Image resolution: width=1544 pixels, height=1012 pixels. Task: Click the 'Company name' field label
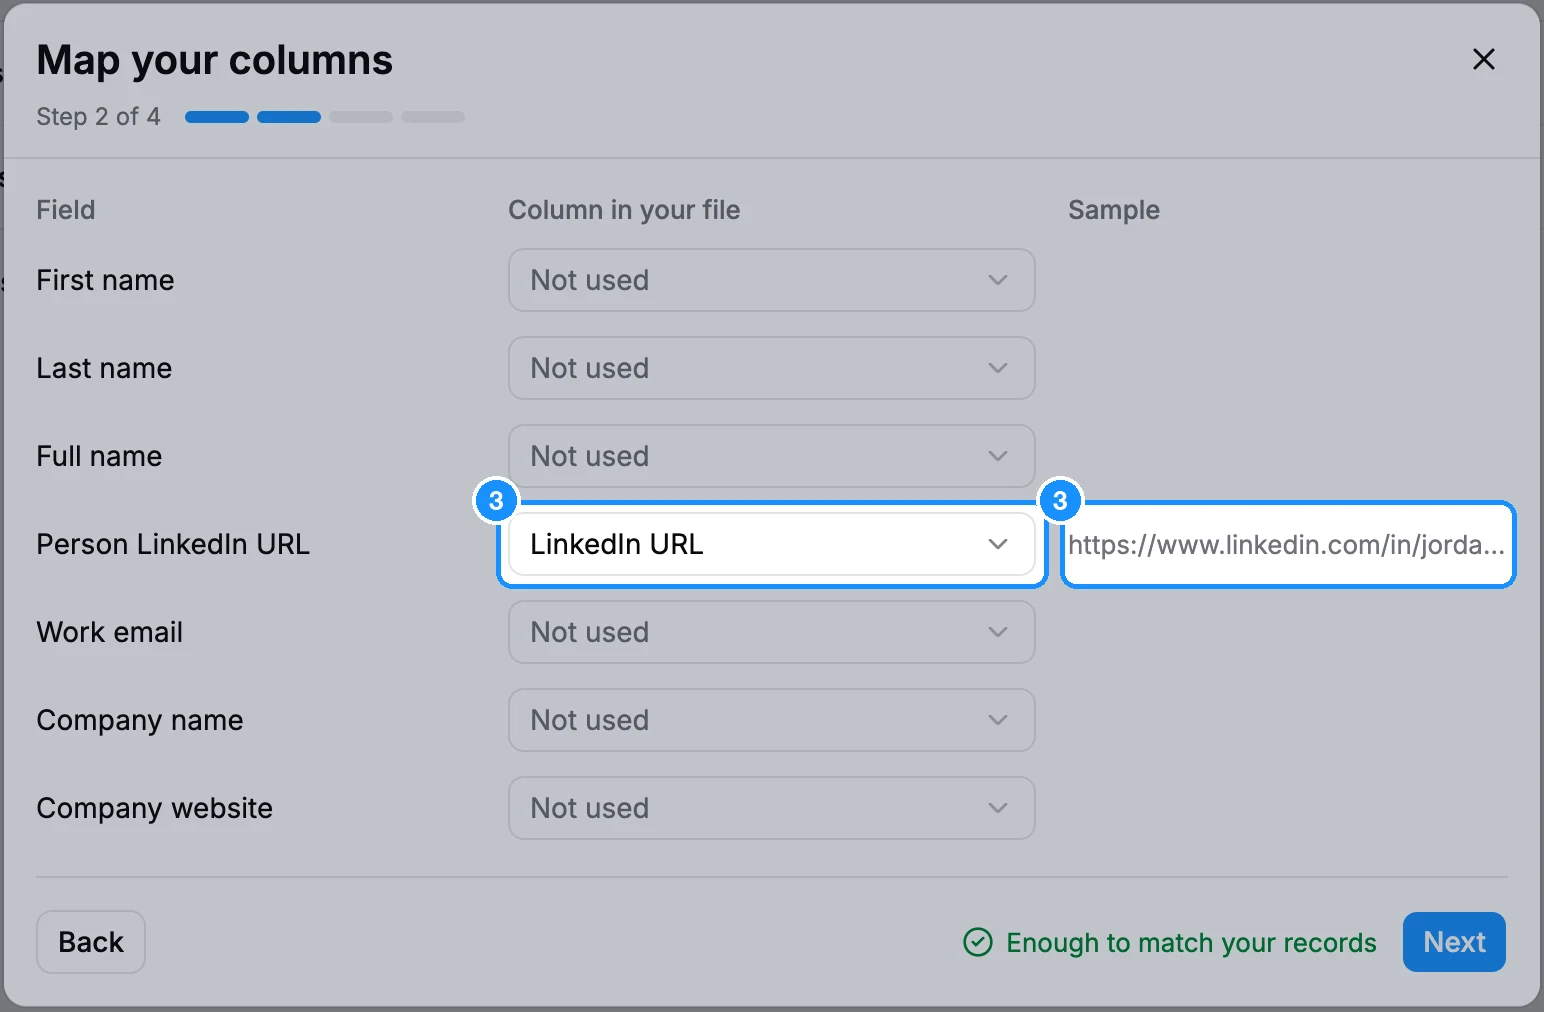(140, 721)
